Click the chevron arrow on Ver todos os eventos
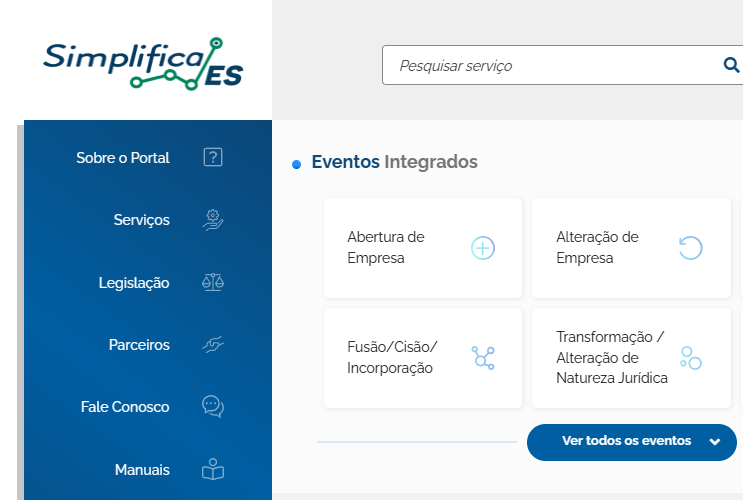 pyautogui.click(x=715, y=442)
